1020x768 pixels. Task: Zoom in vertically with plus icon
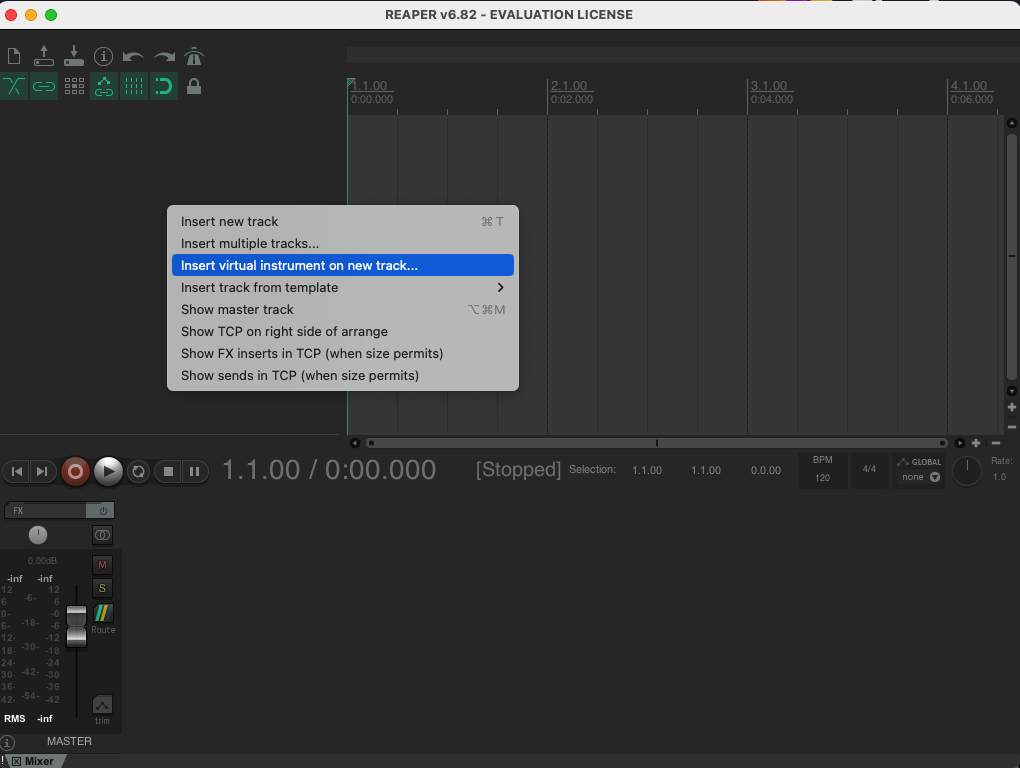[x=1012, y=407]
